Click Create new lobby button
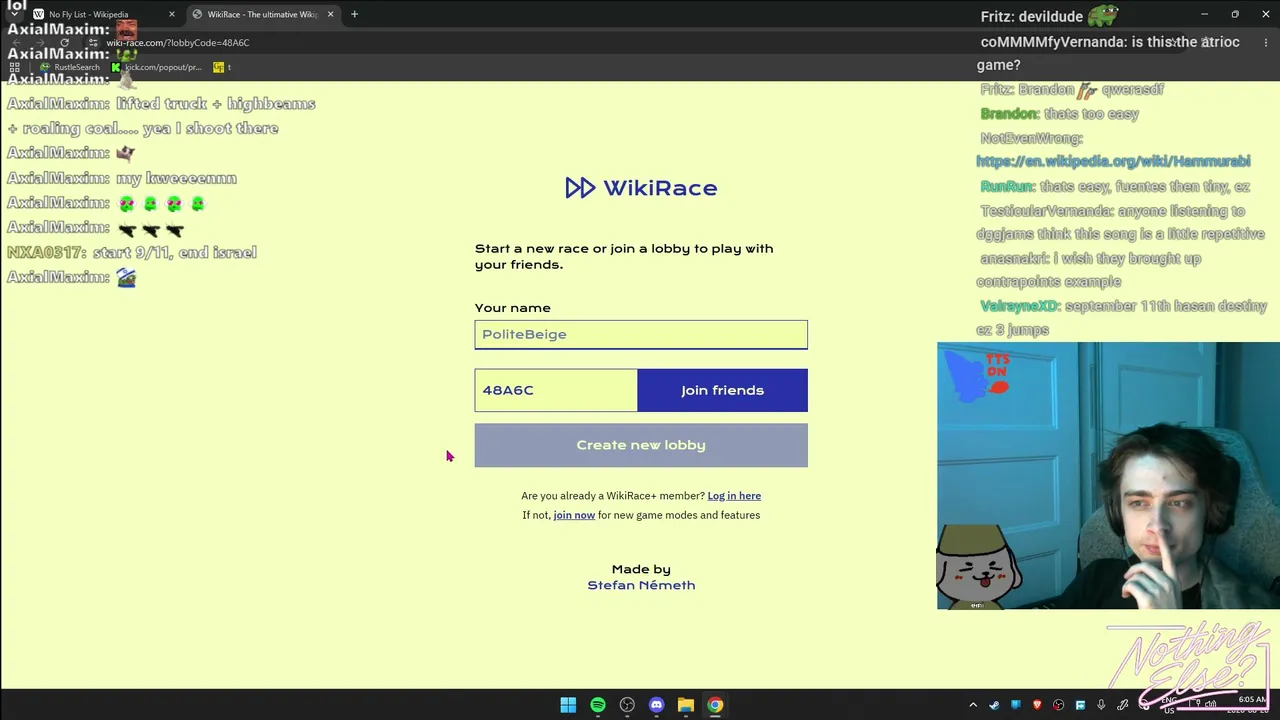This screenshot has height=720, width=1280. click(641, 445)
